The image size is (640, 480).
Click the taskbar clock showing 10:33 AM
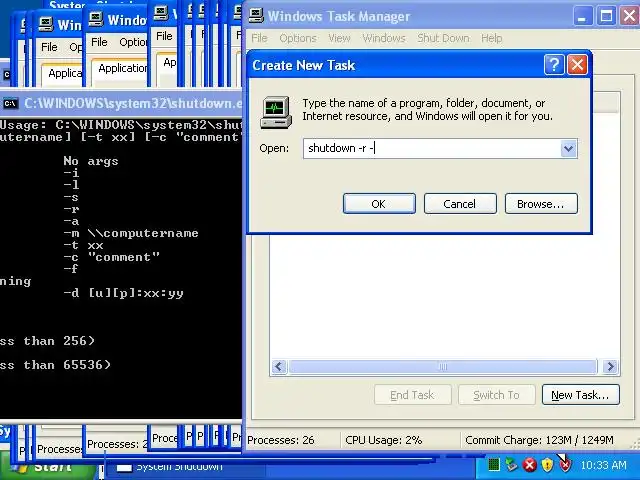click(603, 465)
